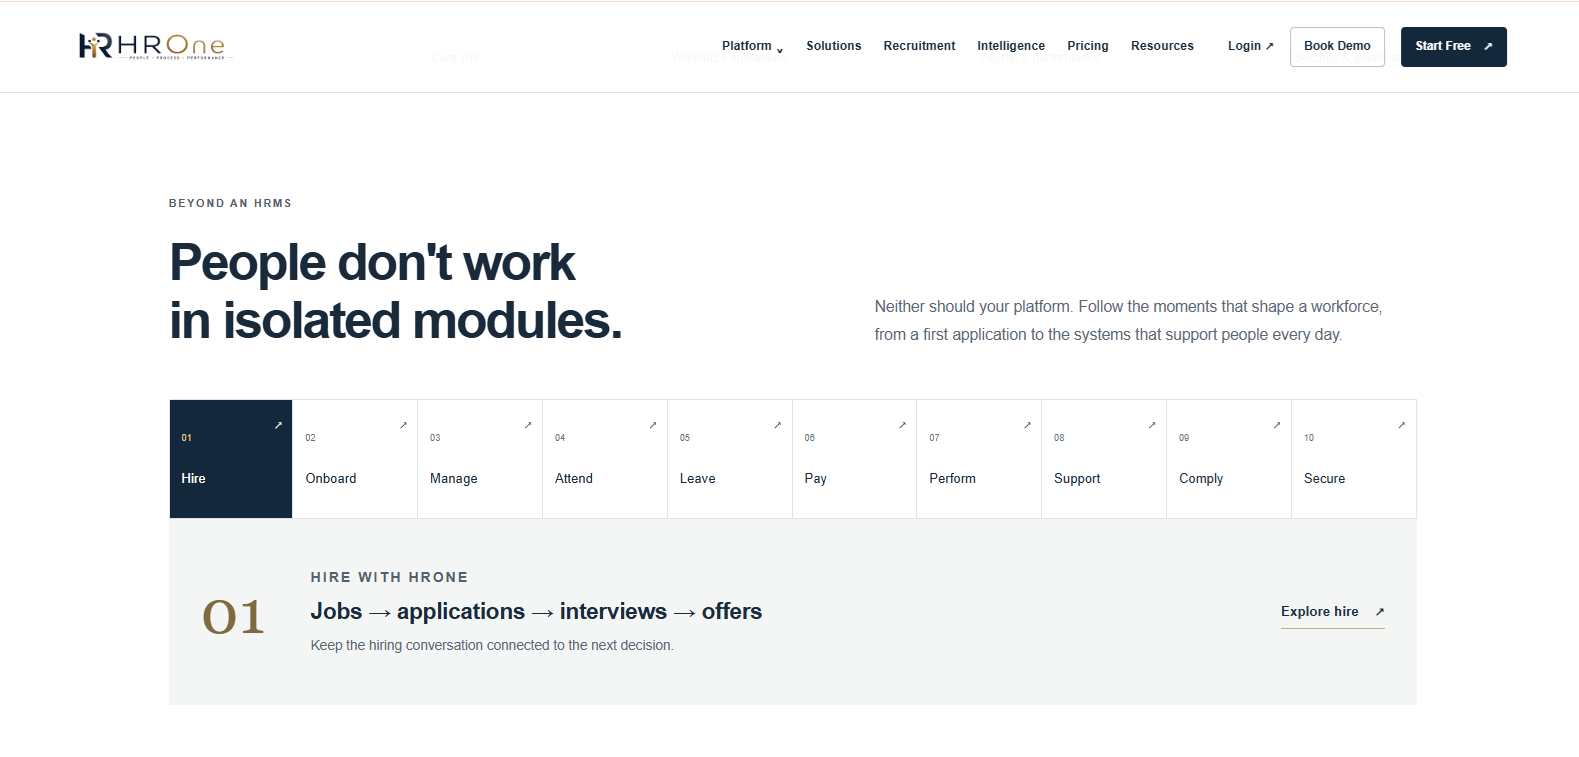Click the arrow icon on the Pay card
The image size is (1579, 757).
point(902,425)
